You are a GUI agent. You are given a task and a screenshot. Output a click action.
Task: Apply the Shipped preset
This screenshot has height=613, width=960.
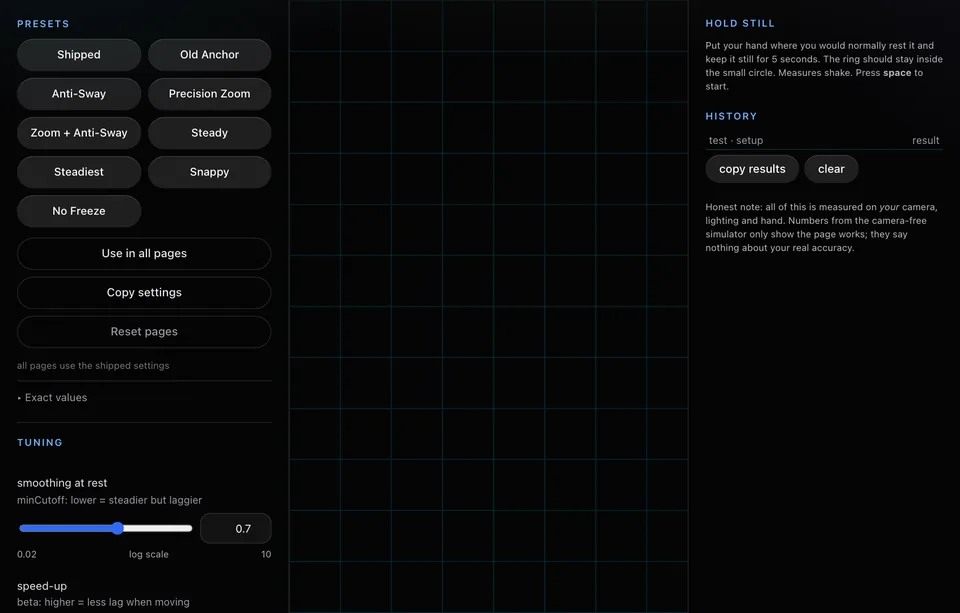tap(79, 55)
